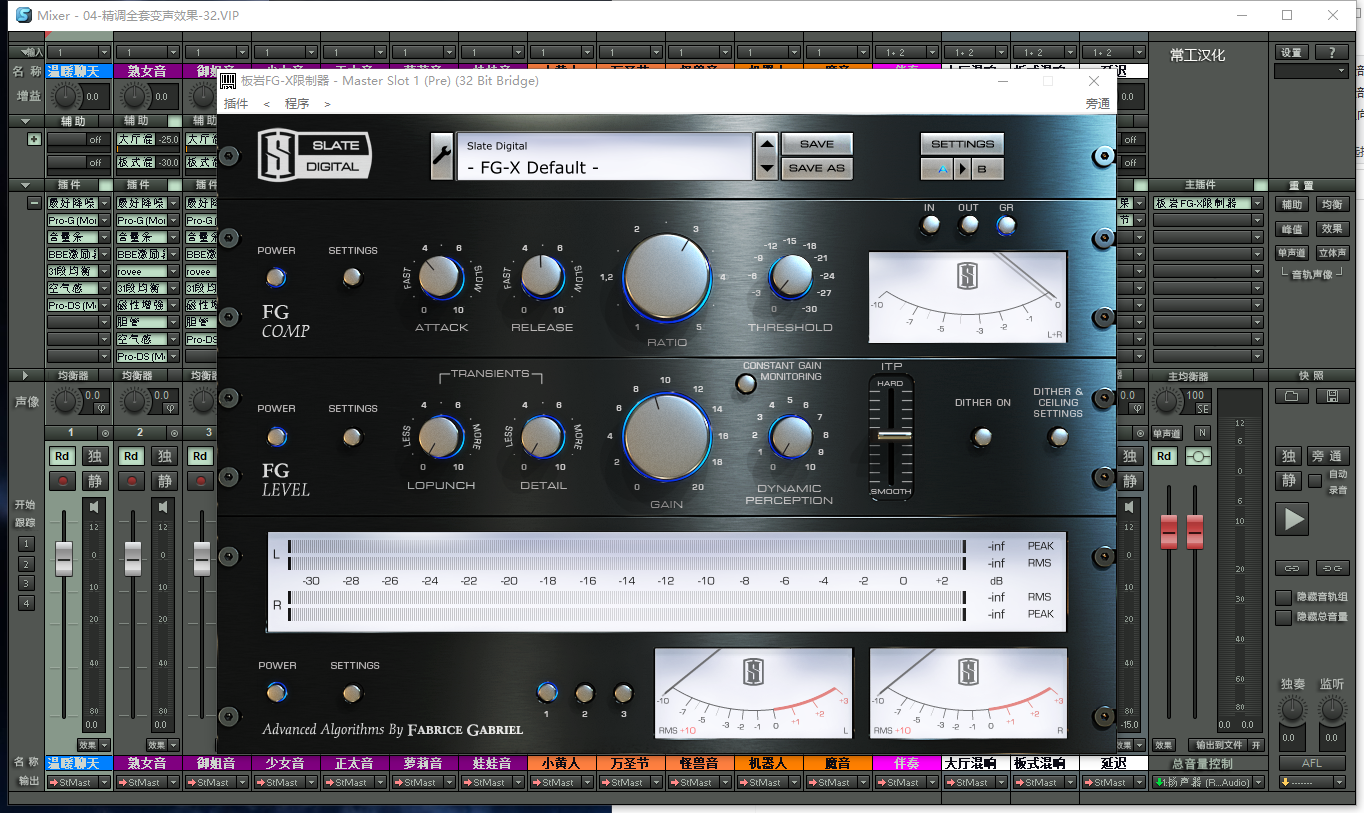
Task: Open FG Comp SETTINGS knob button
Action: pos(352,278)
